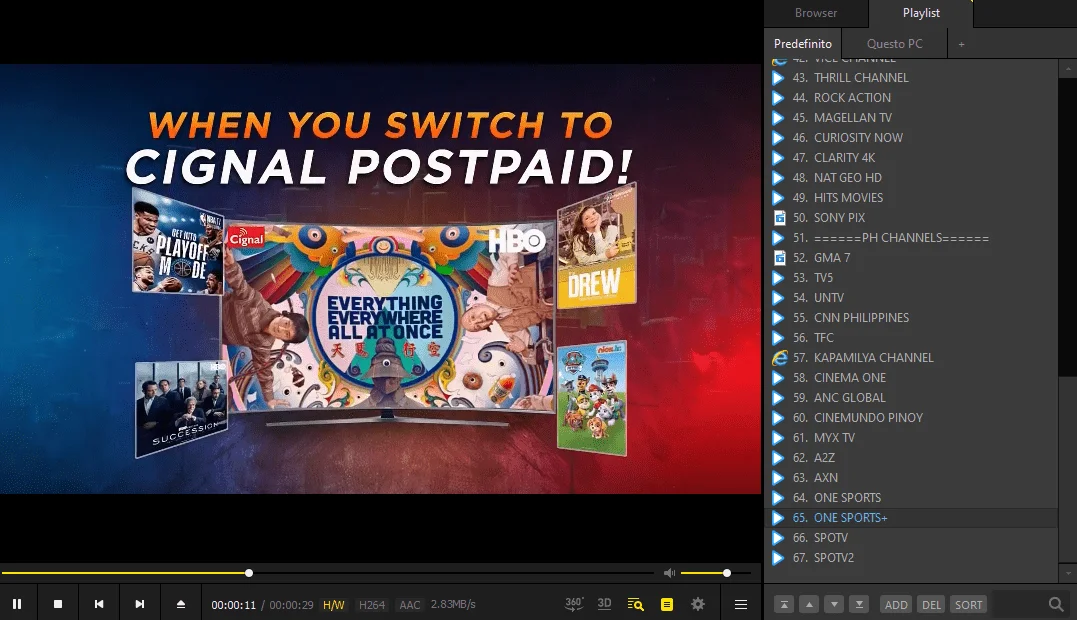Open the SORT playlist options
Viewport: 1077px width, 620px height.
[968, 604]
